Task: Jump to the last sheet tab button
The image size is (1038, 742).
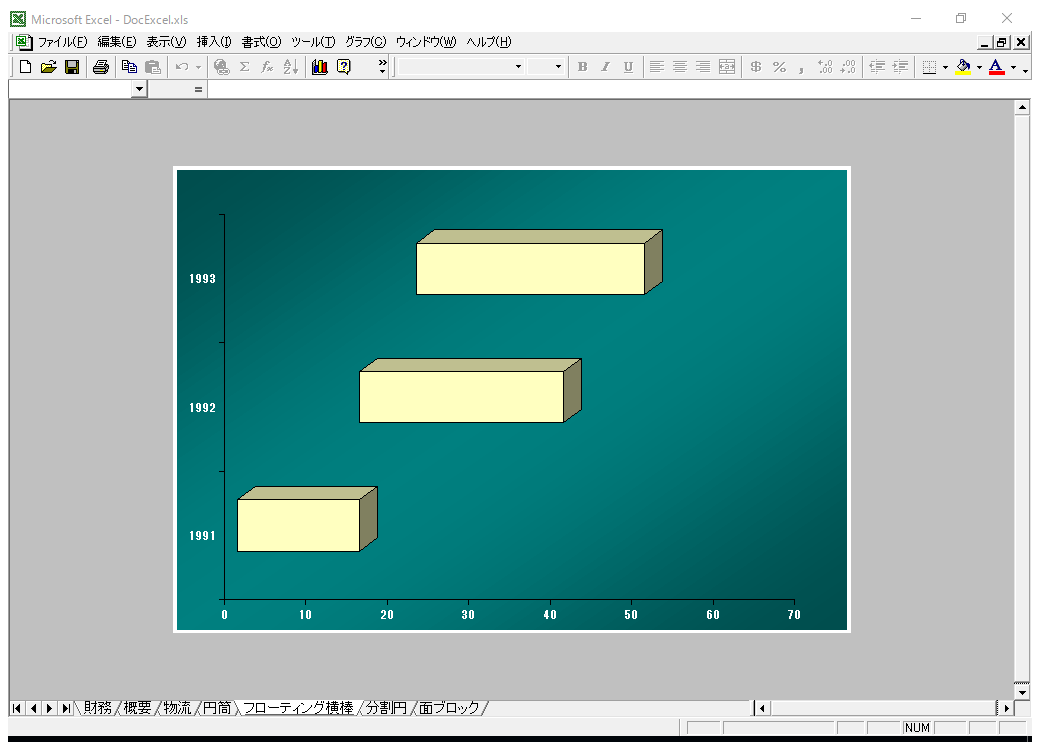Action: click(65, 708)
